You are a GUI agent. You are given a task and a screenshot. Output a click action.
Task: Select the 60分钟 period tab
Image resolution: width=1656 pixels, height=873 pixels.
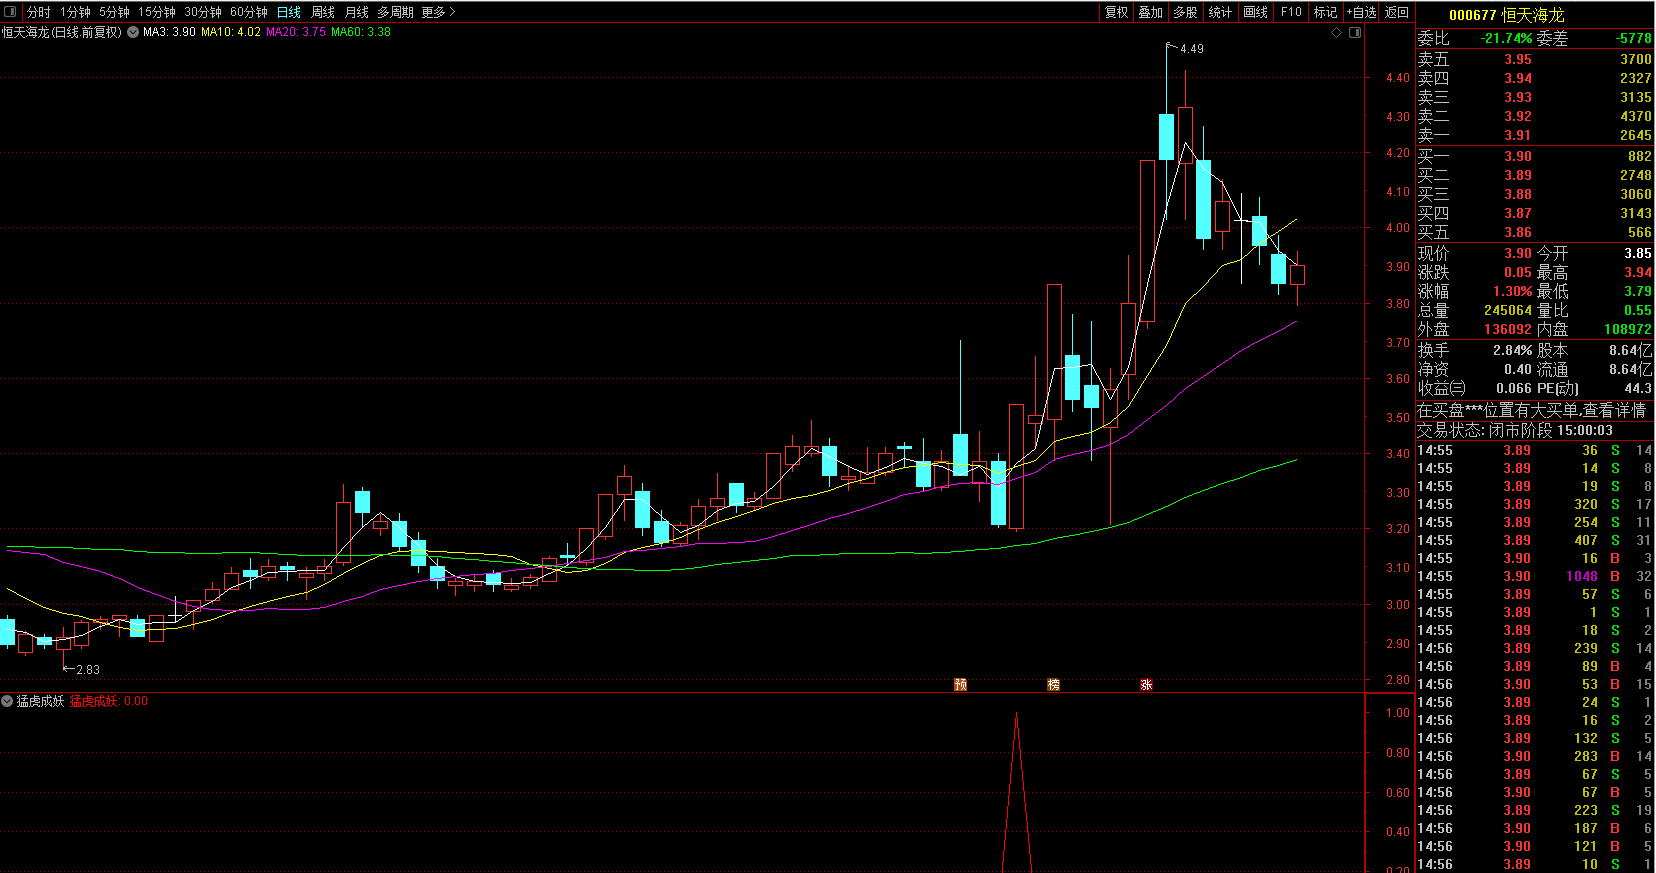pyautogui.click(x=249, y=12)
